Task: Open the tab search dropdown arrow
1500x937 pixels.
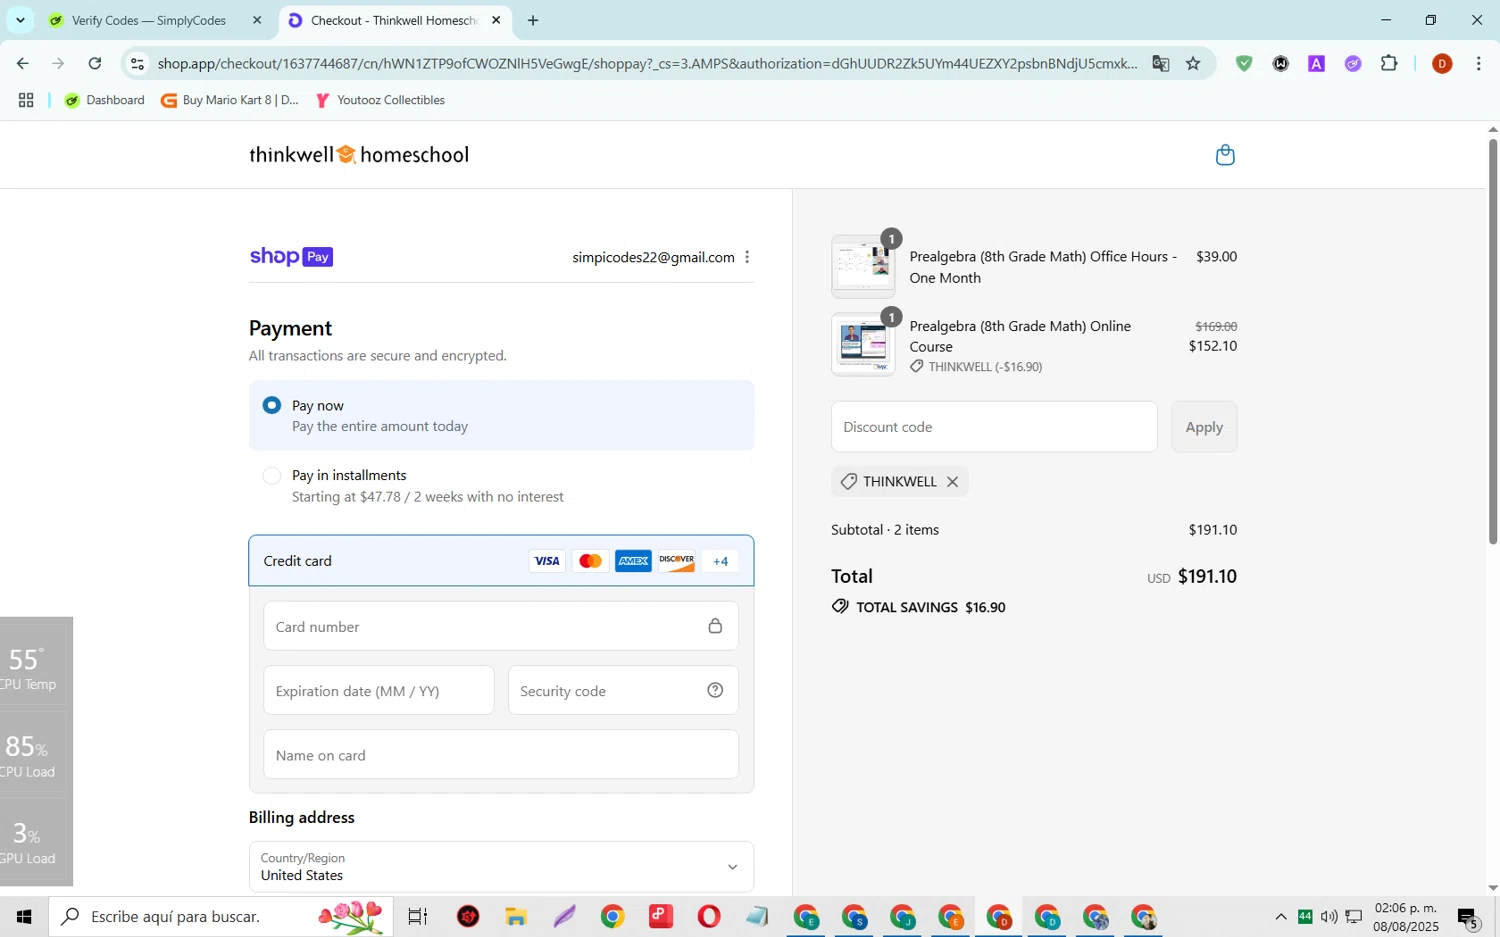Action: [x=20, y=20]
